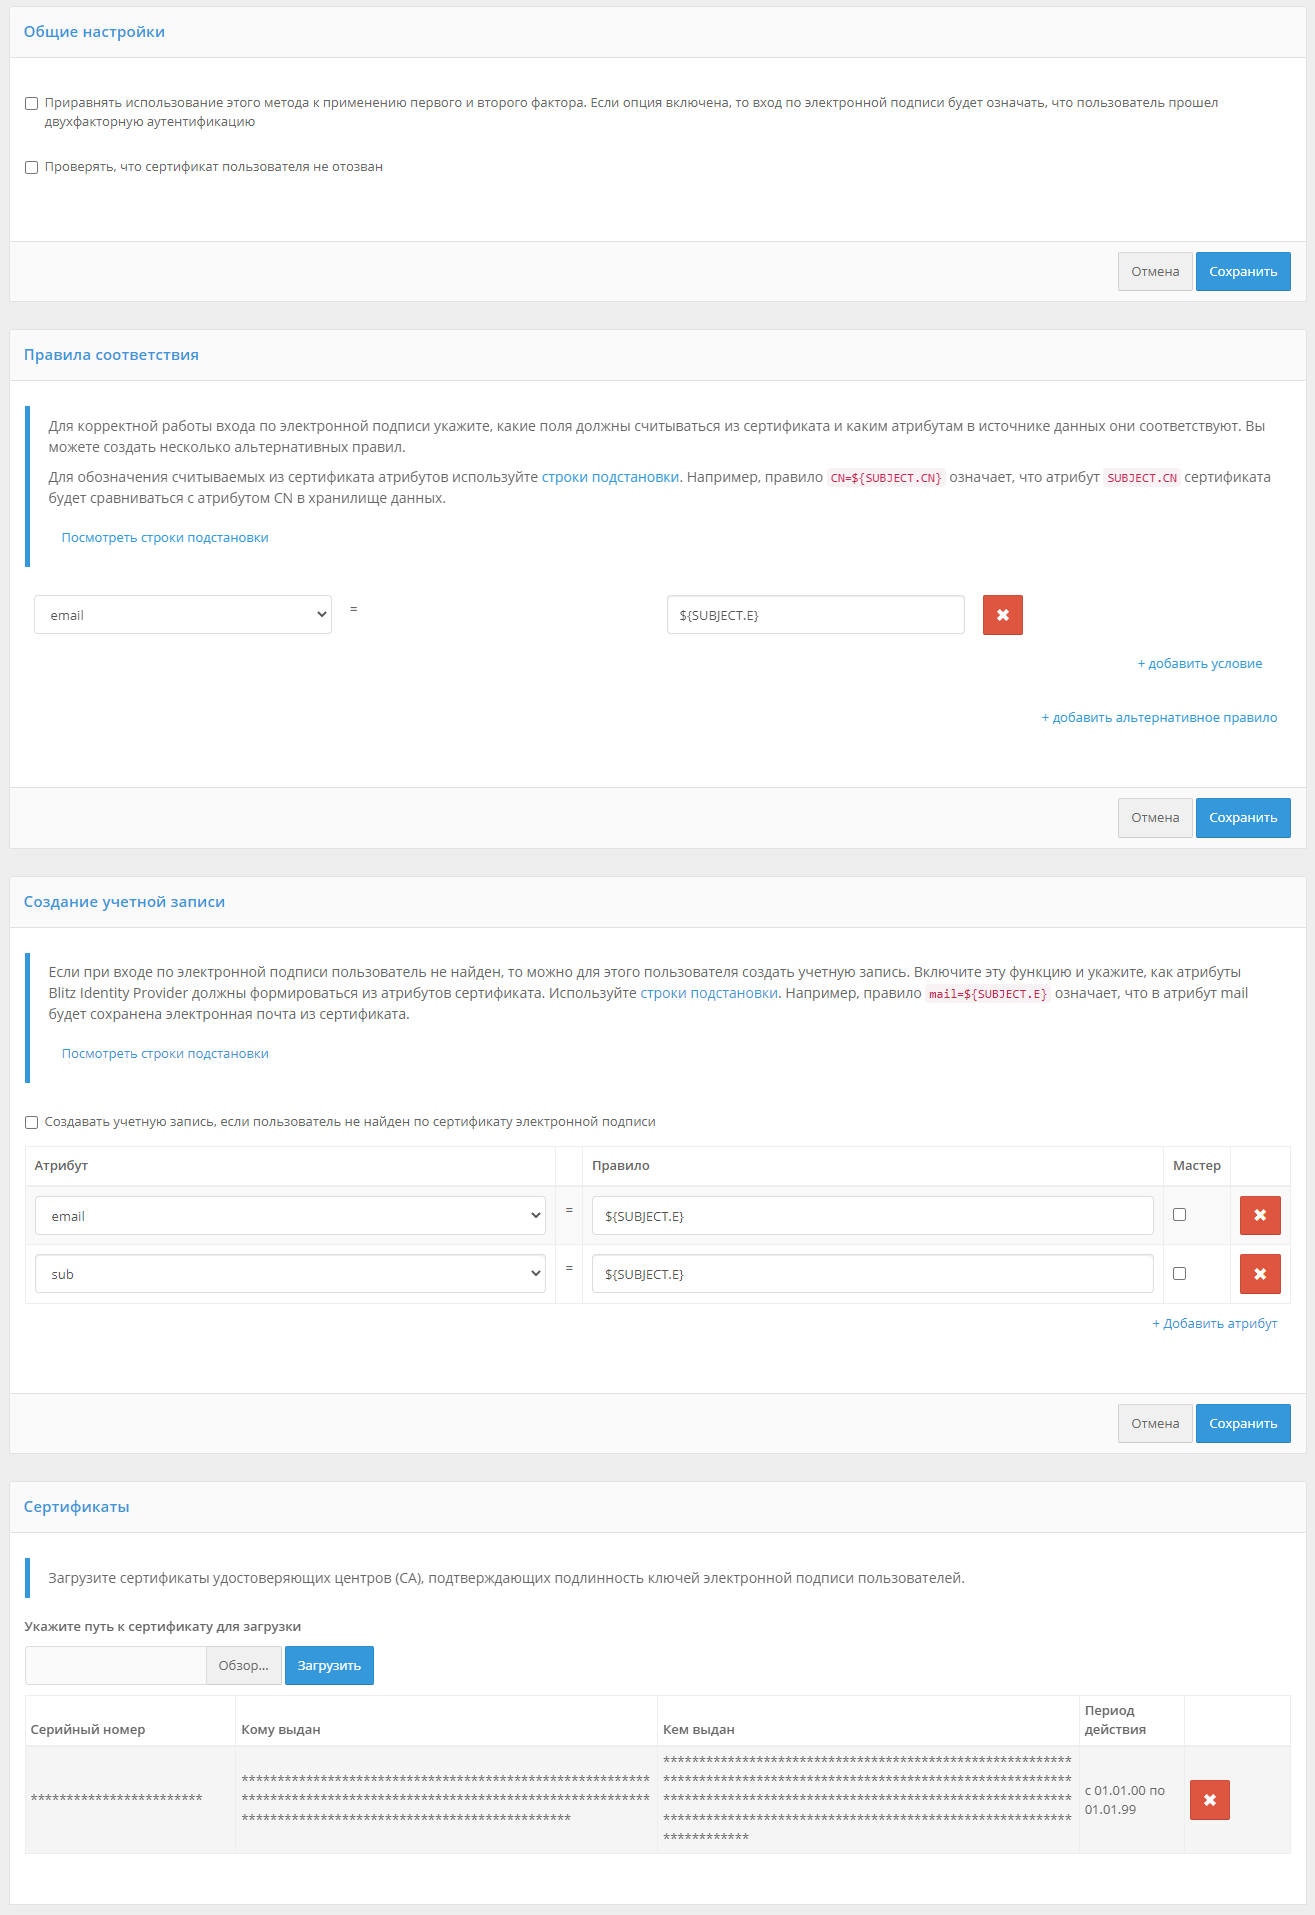1315x1915 pixels.
Task: Remove the sub attribute row in account creation
Action: (x=1259, y=1274)
